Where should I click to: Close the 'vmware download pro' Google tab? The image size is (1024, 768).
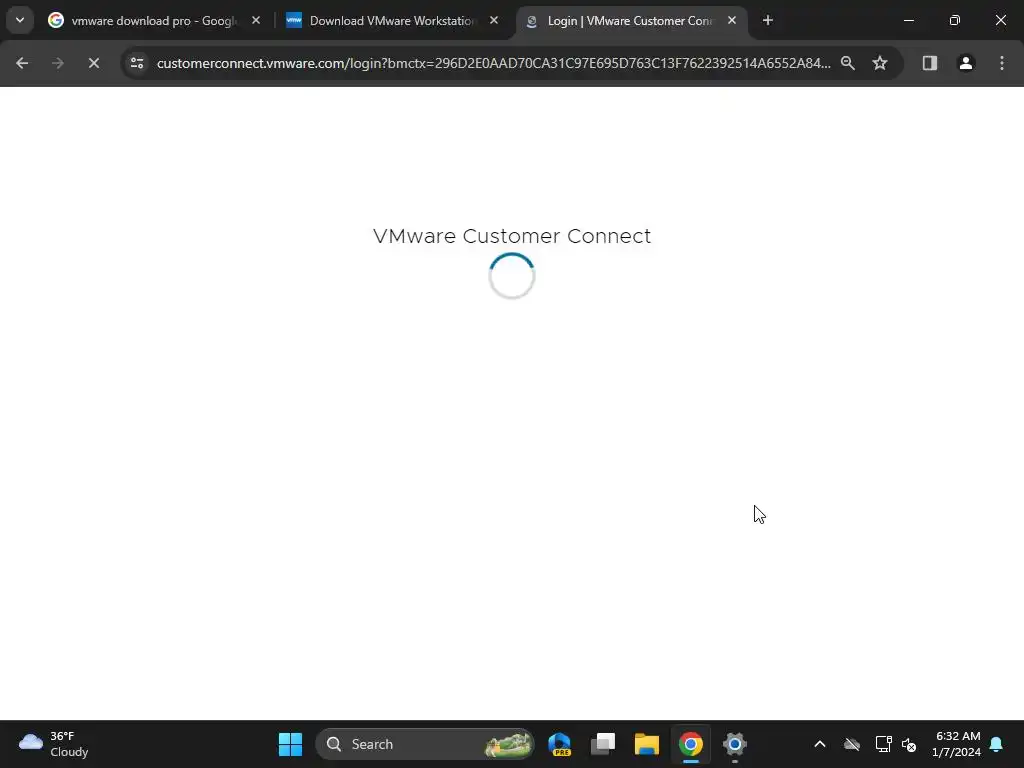(256, 20)
